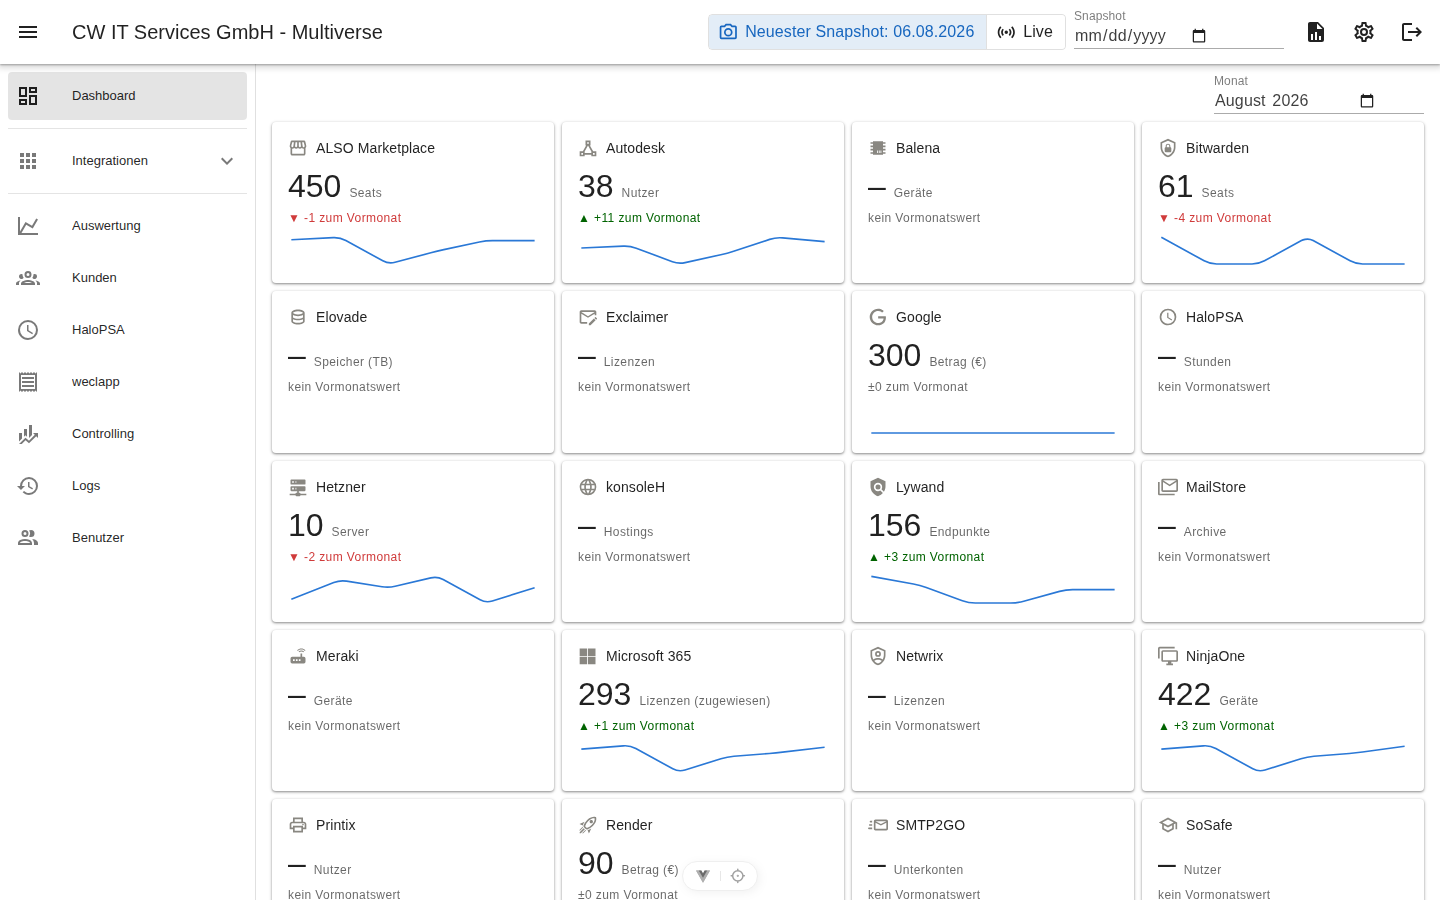
Task: Click the logout icon
Action: [x=1412, y=32]
